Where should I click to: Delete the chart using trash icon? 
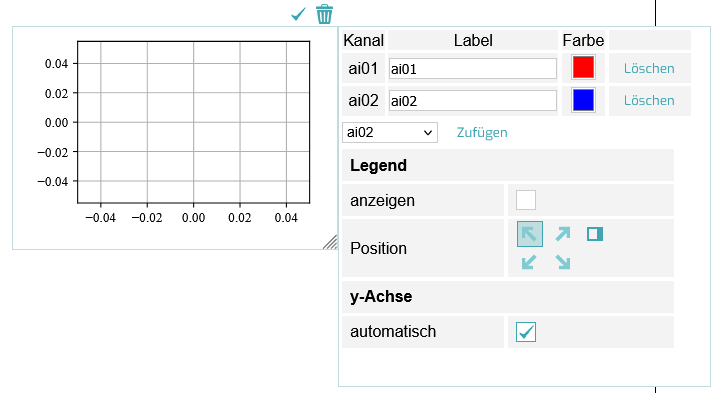[324, 14]
